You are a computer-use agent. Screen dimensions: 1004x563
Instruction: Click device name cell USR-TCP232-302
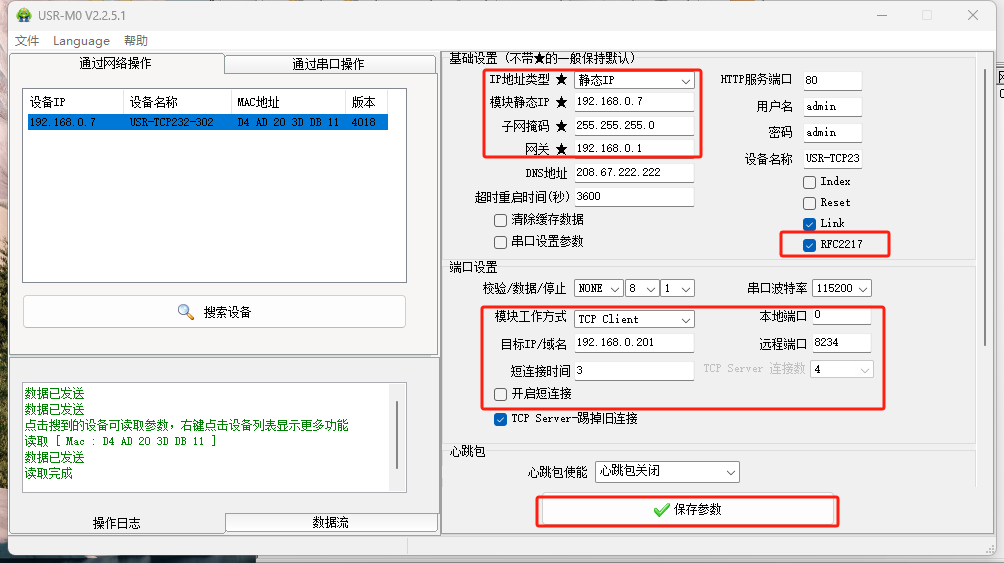pyautogui.click(x=172, y=122)
